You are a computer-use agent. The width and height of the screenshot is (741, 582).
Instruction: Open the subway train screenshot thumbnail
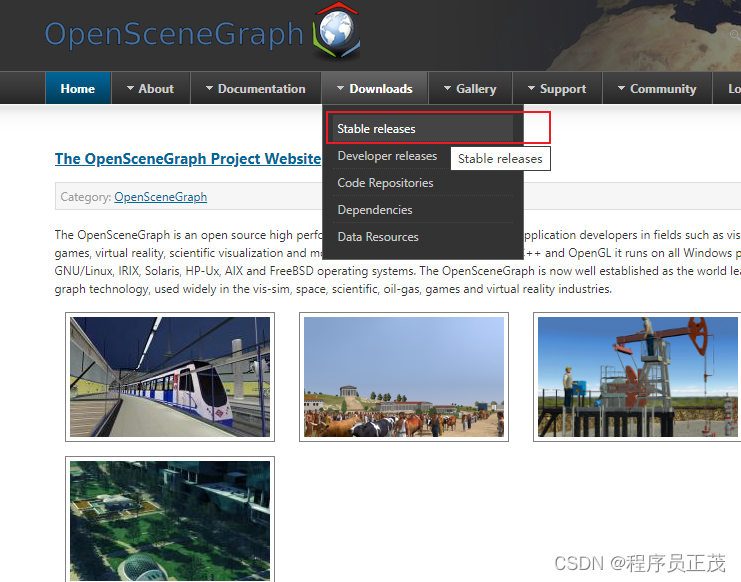coord(170,377)
